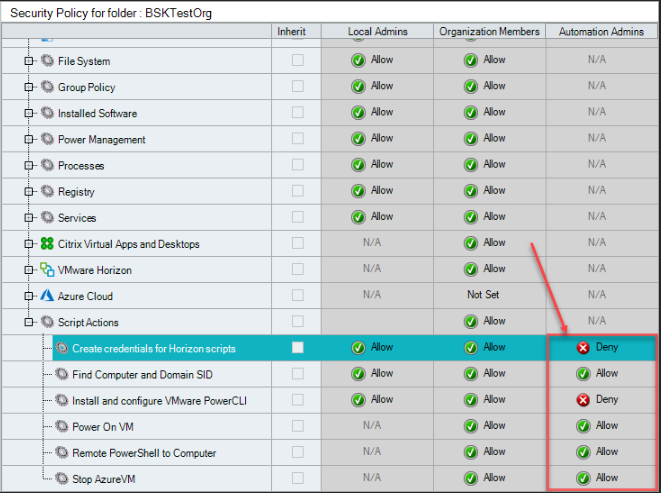Click Organization Members Allow text for Registry
Screen dimensions: 661x493
coord(494,191)
